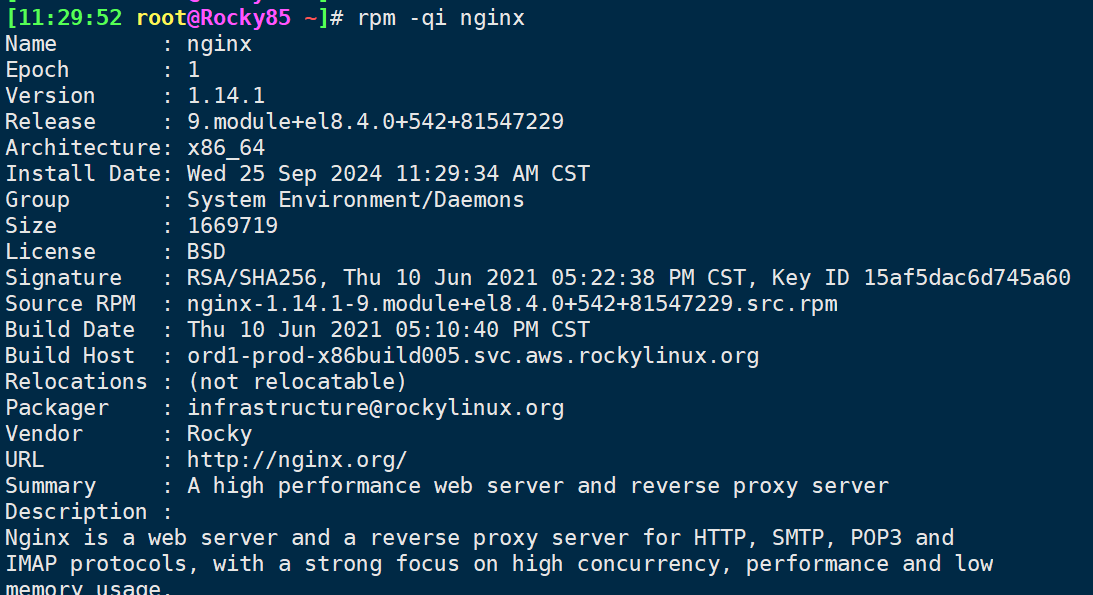
Task: Click the Source RPM filename
Action: [512, 304]
